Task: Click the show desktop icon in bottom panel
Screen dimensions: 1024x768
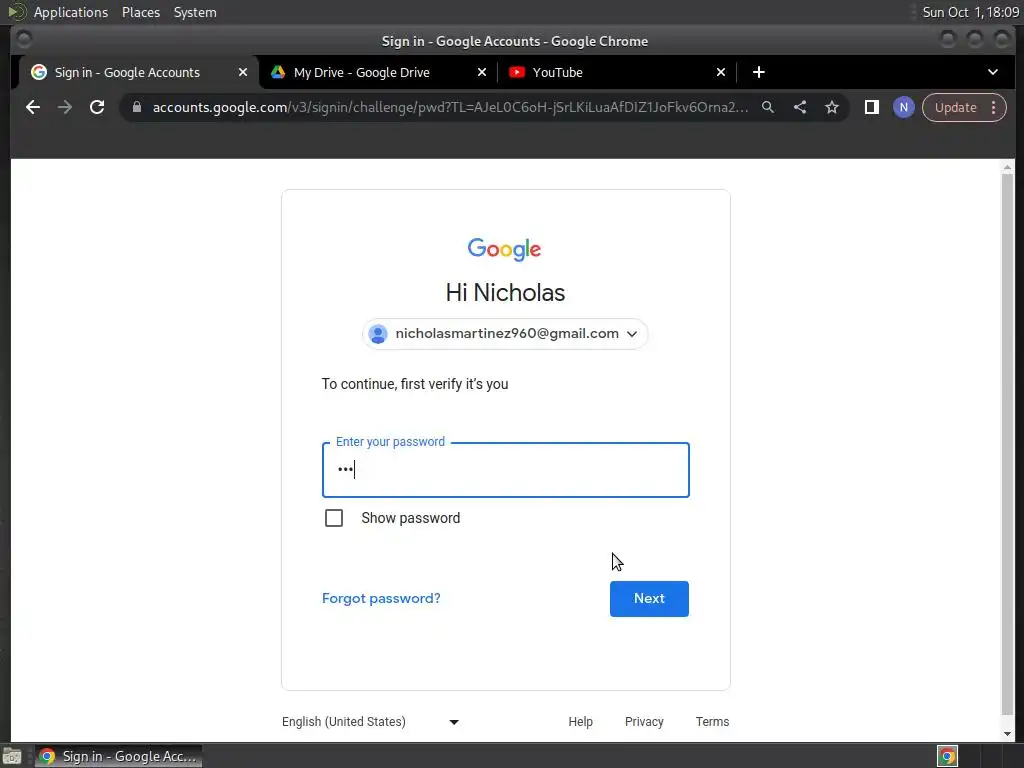Action: pyautogui.click(x=12, y=756)
